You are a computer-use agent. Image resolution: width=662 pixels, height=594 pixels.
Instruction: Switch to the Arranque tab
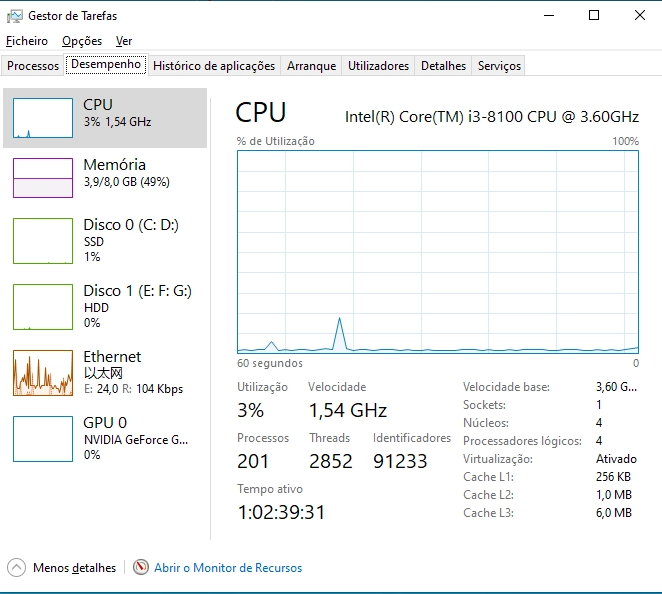click(312, 66)
